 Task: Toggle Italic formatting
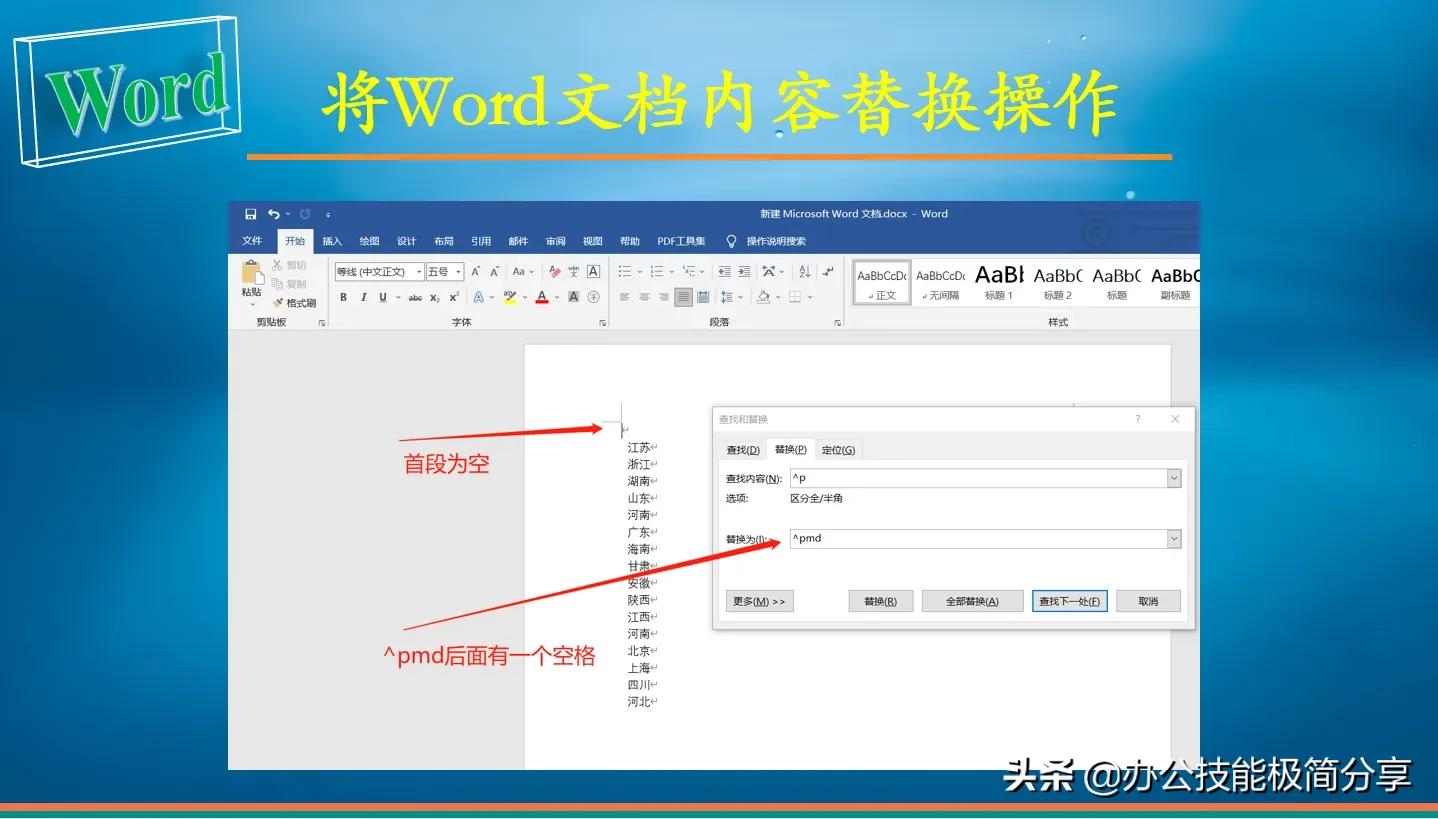pos(364,297)
